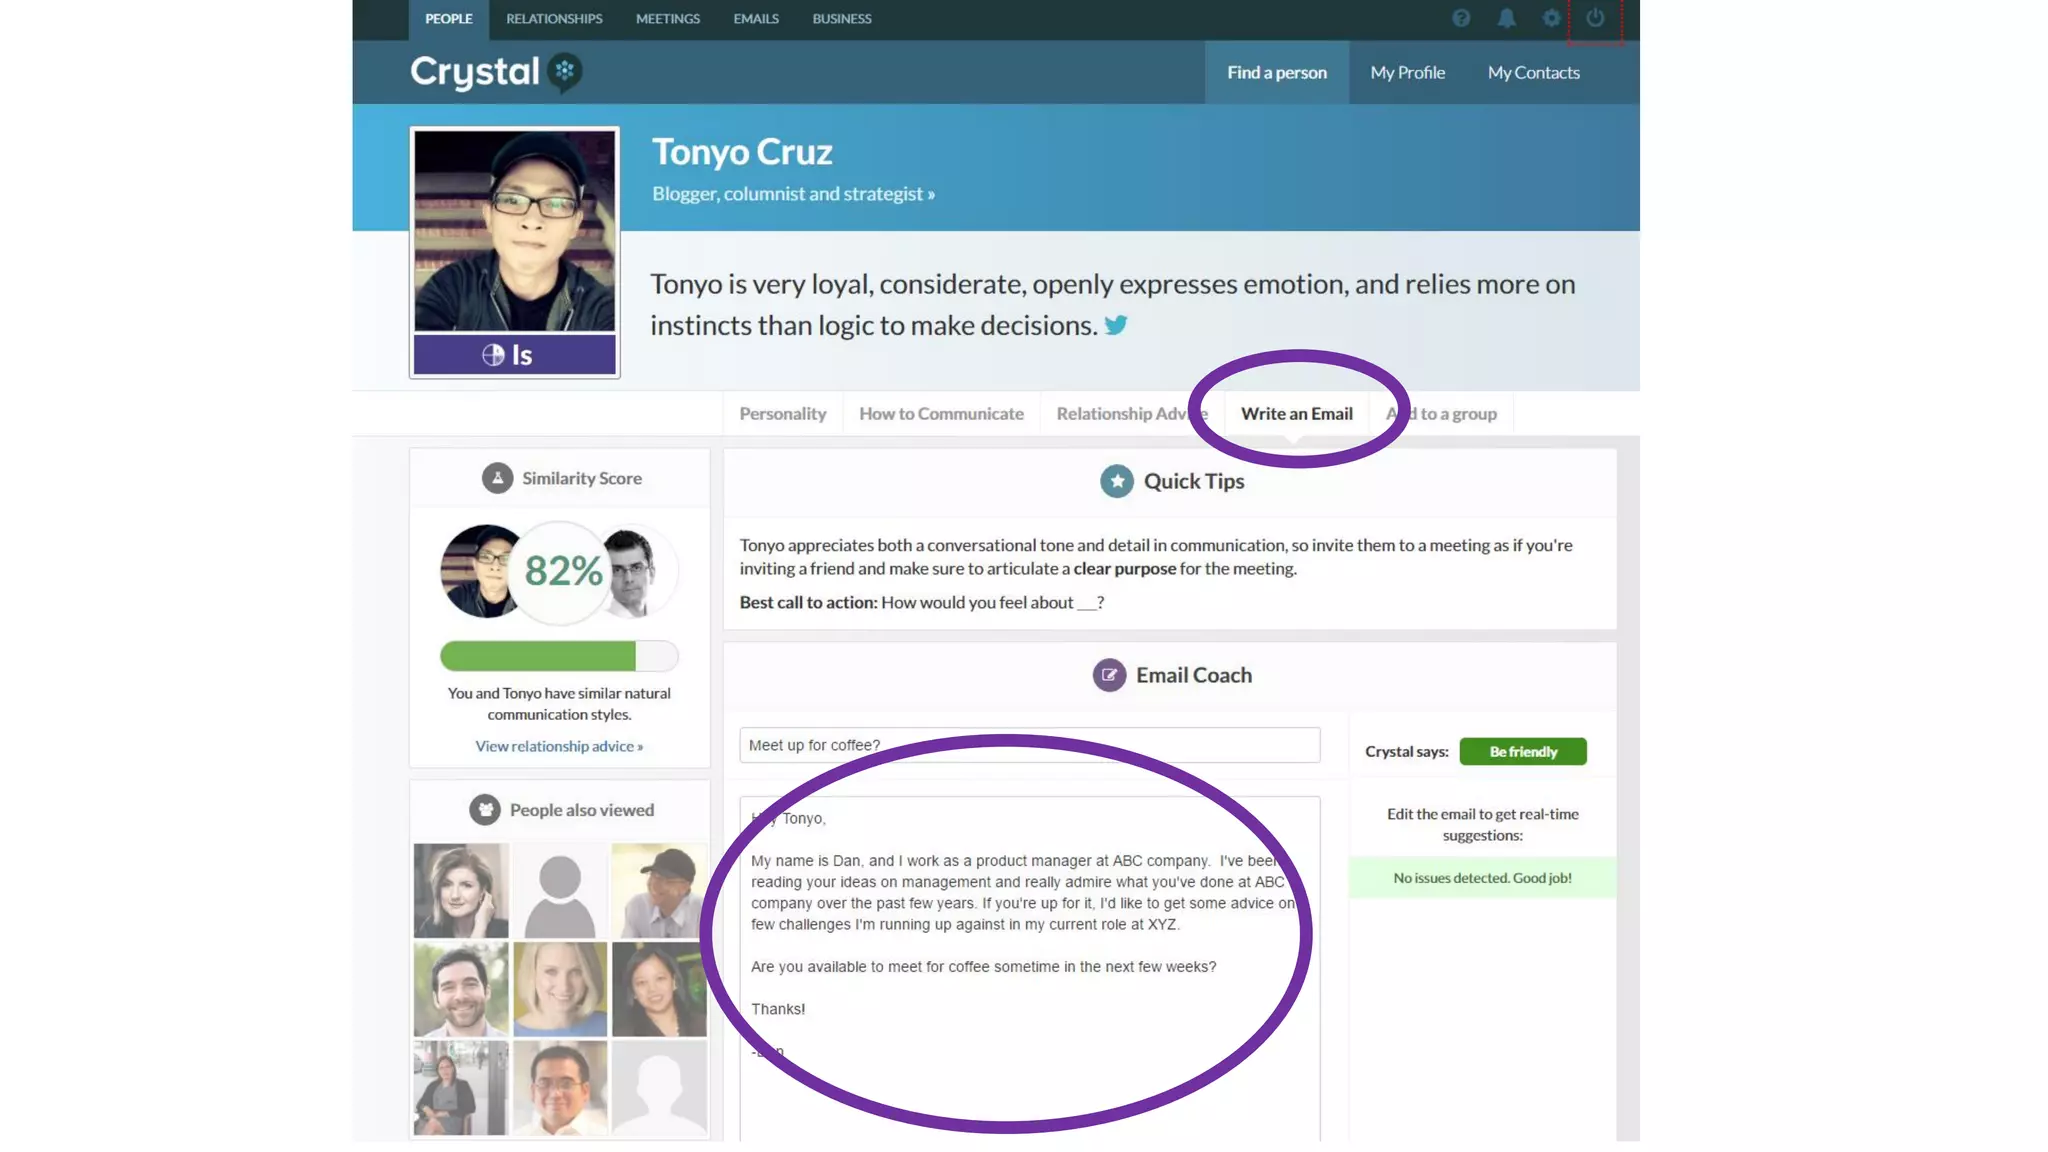Open the help question mark icon
Screen dimensions: 2048x1152
click(1461, 18)
